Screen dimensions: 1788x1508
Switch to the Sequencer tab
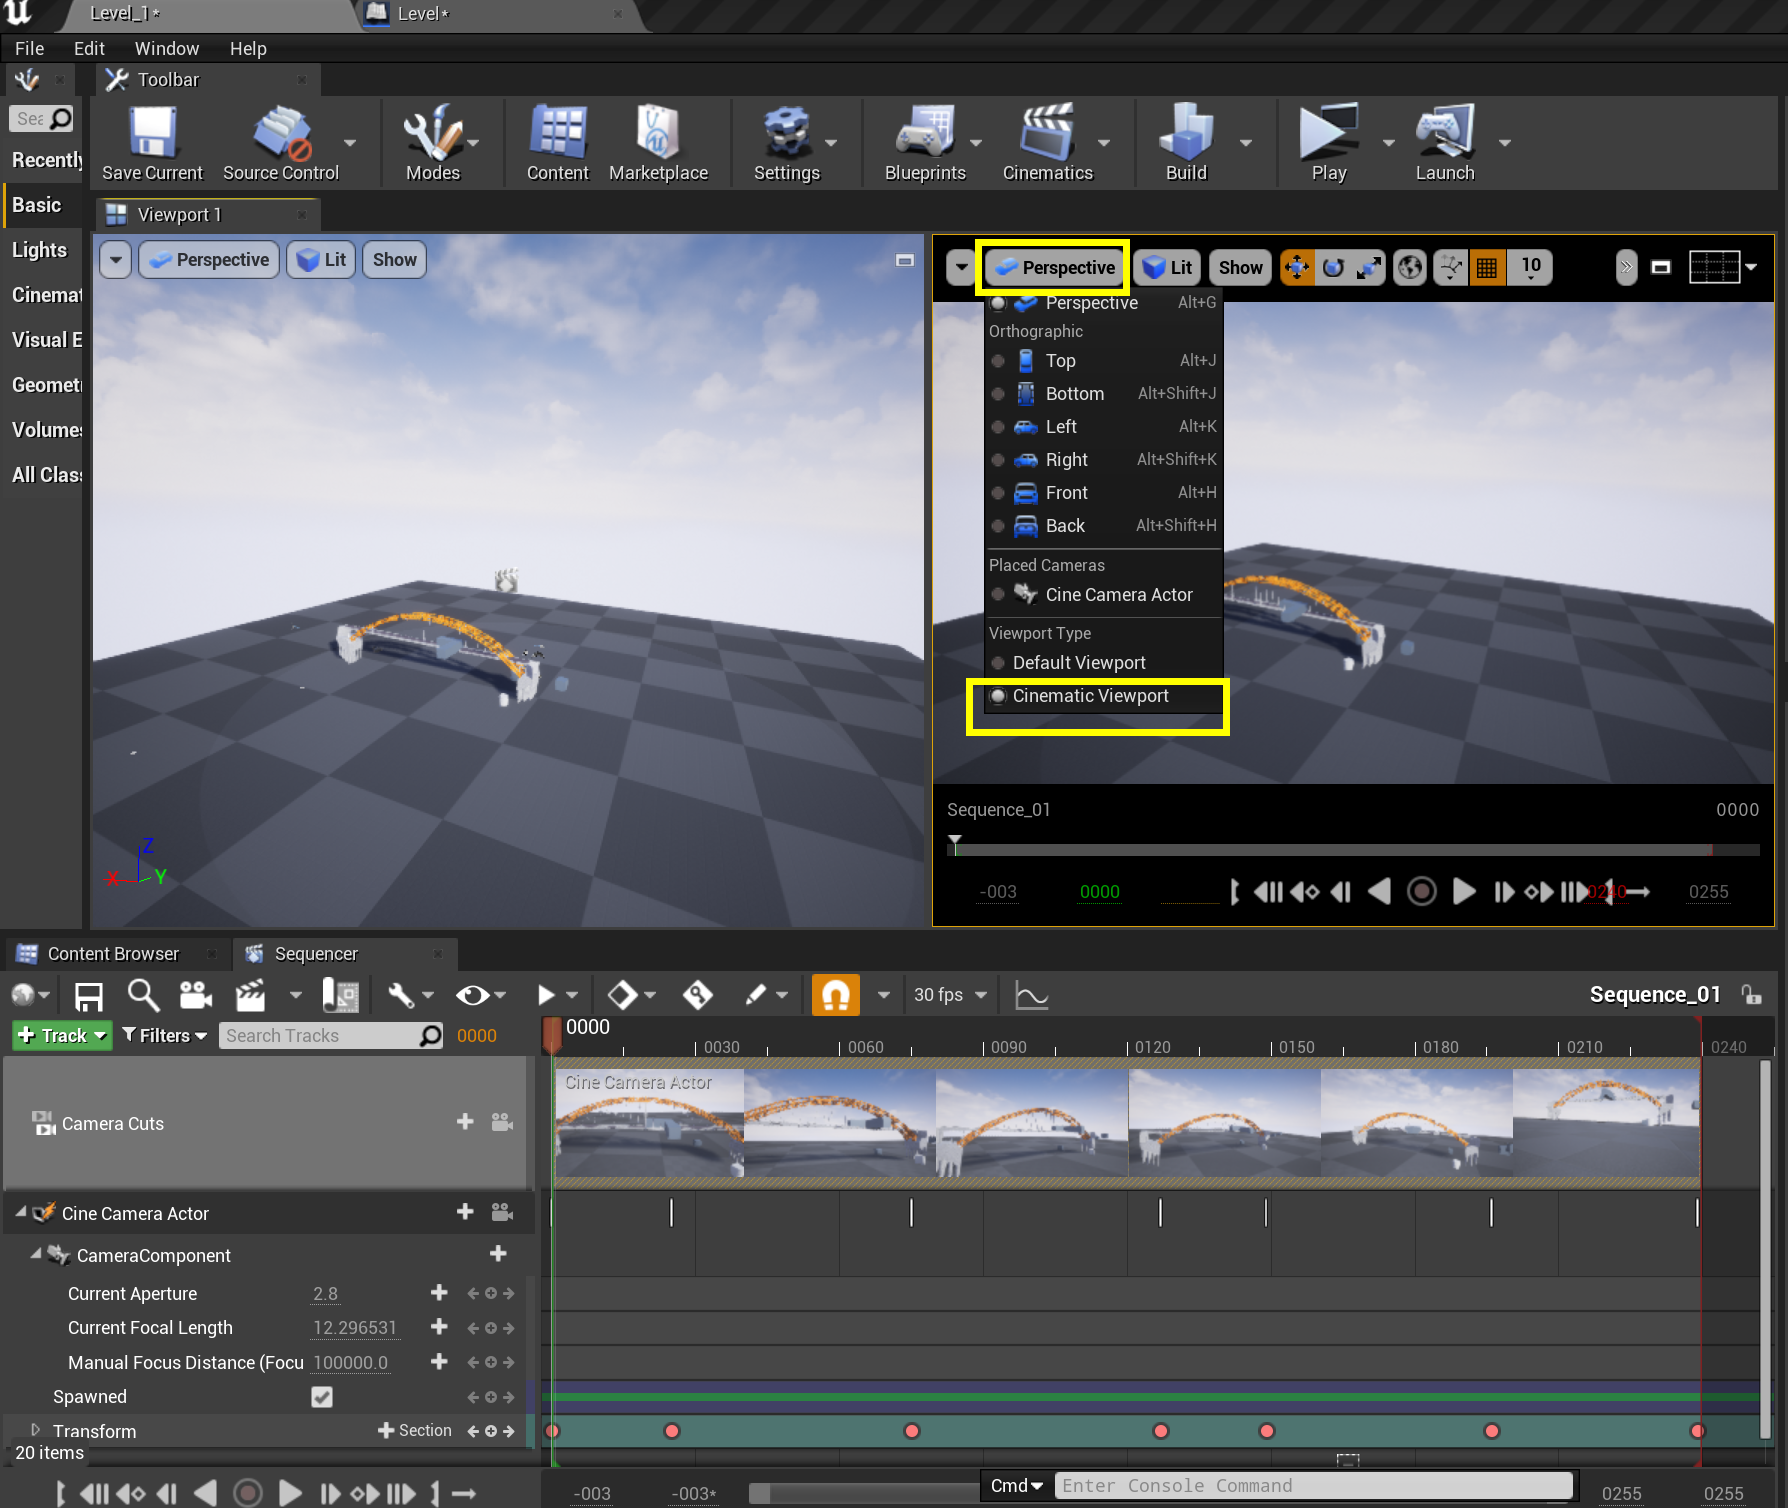coord(316,954)
